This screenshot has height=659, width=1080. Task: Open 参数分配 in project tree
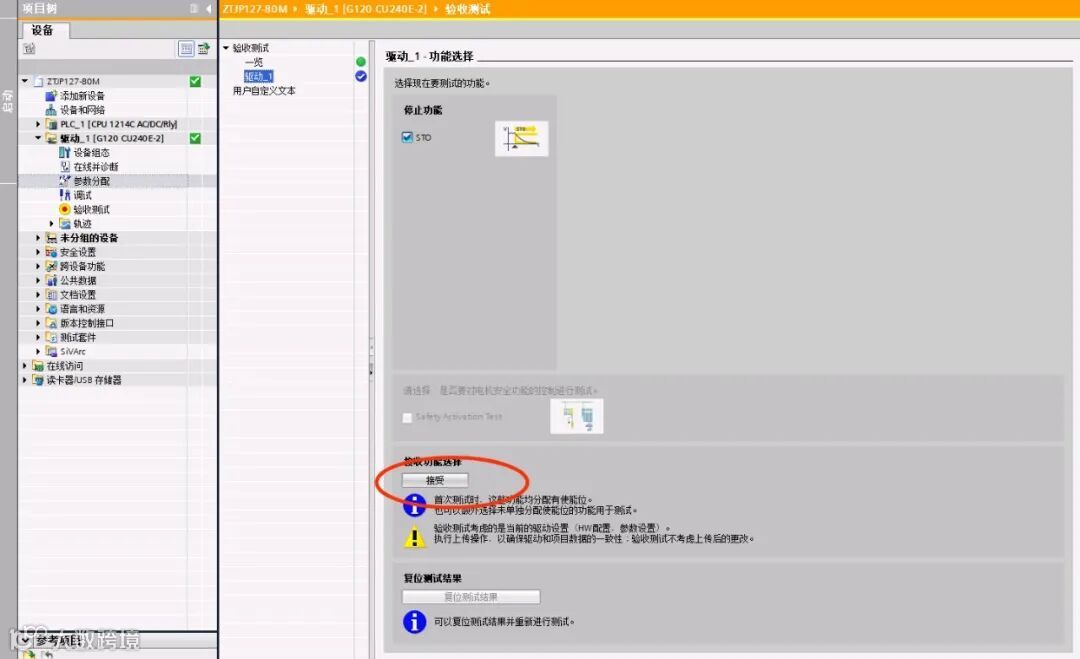[92, 181]
